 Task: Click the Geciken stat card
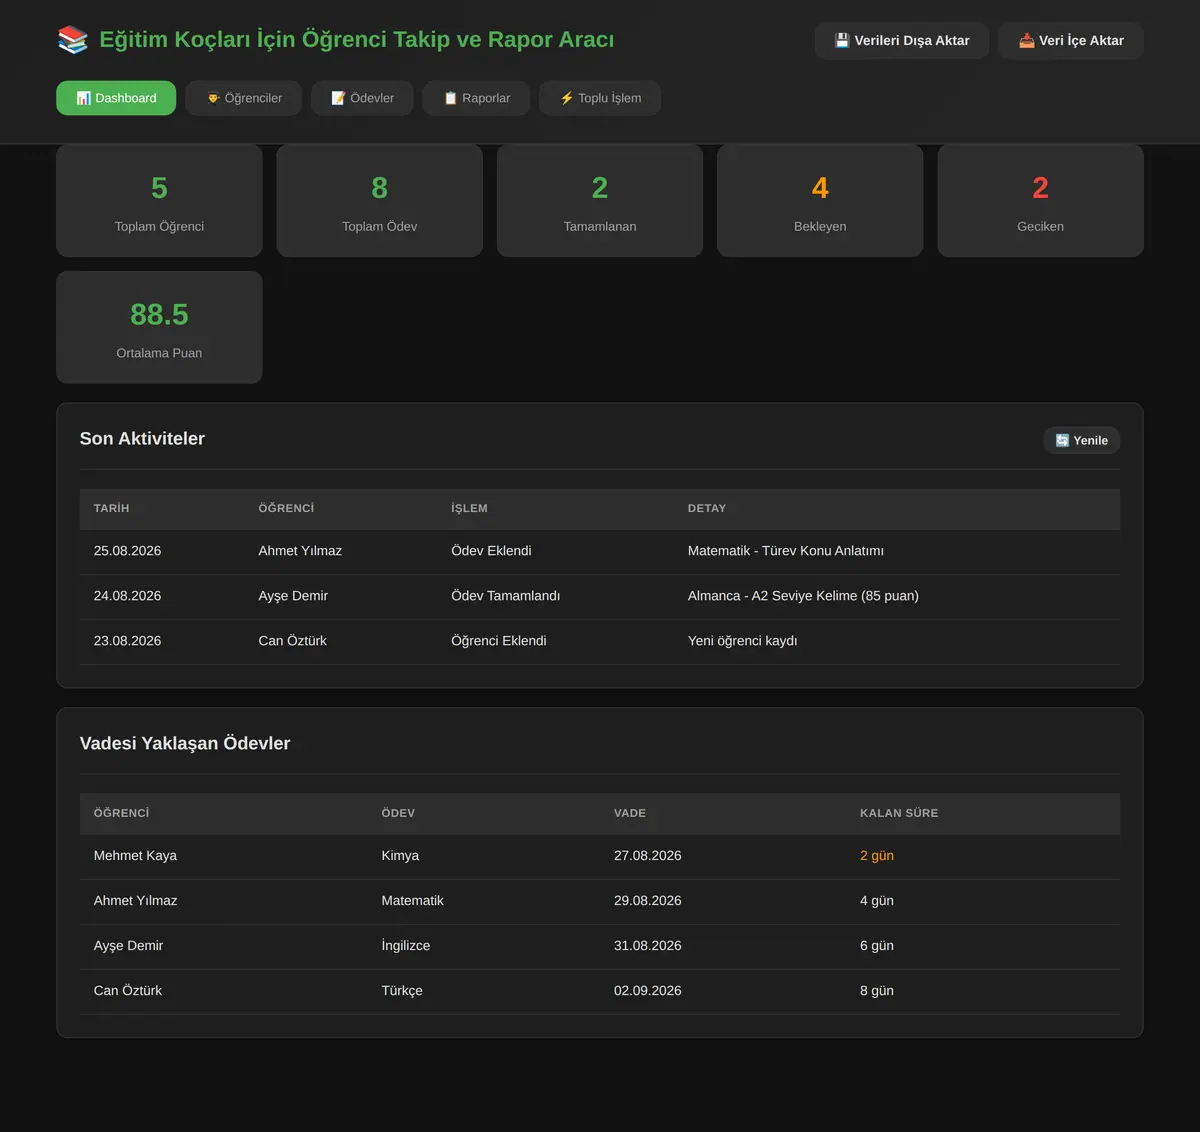(x=1040, y=201)
